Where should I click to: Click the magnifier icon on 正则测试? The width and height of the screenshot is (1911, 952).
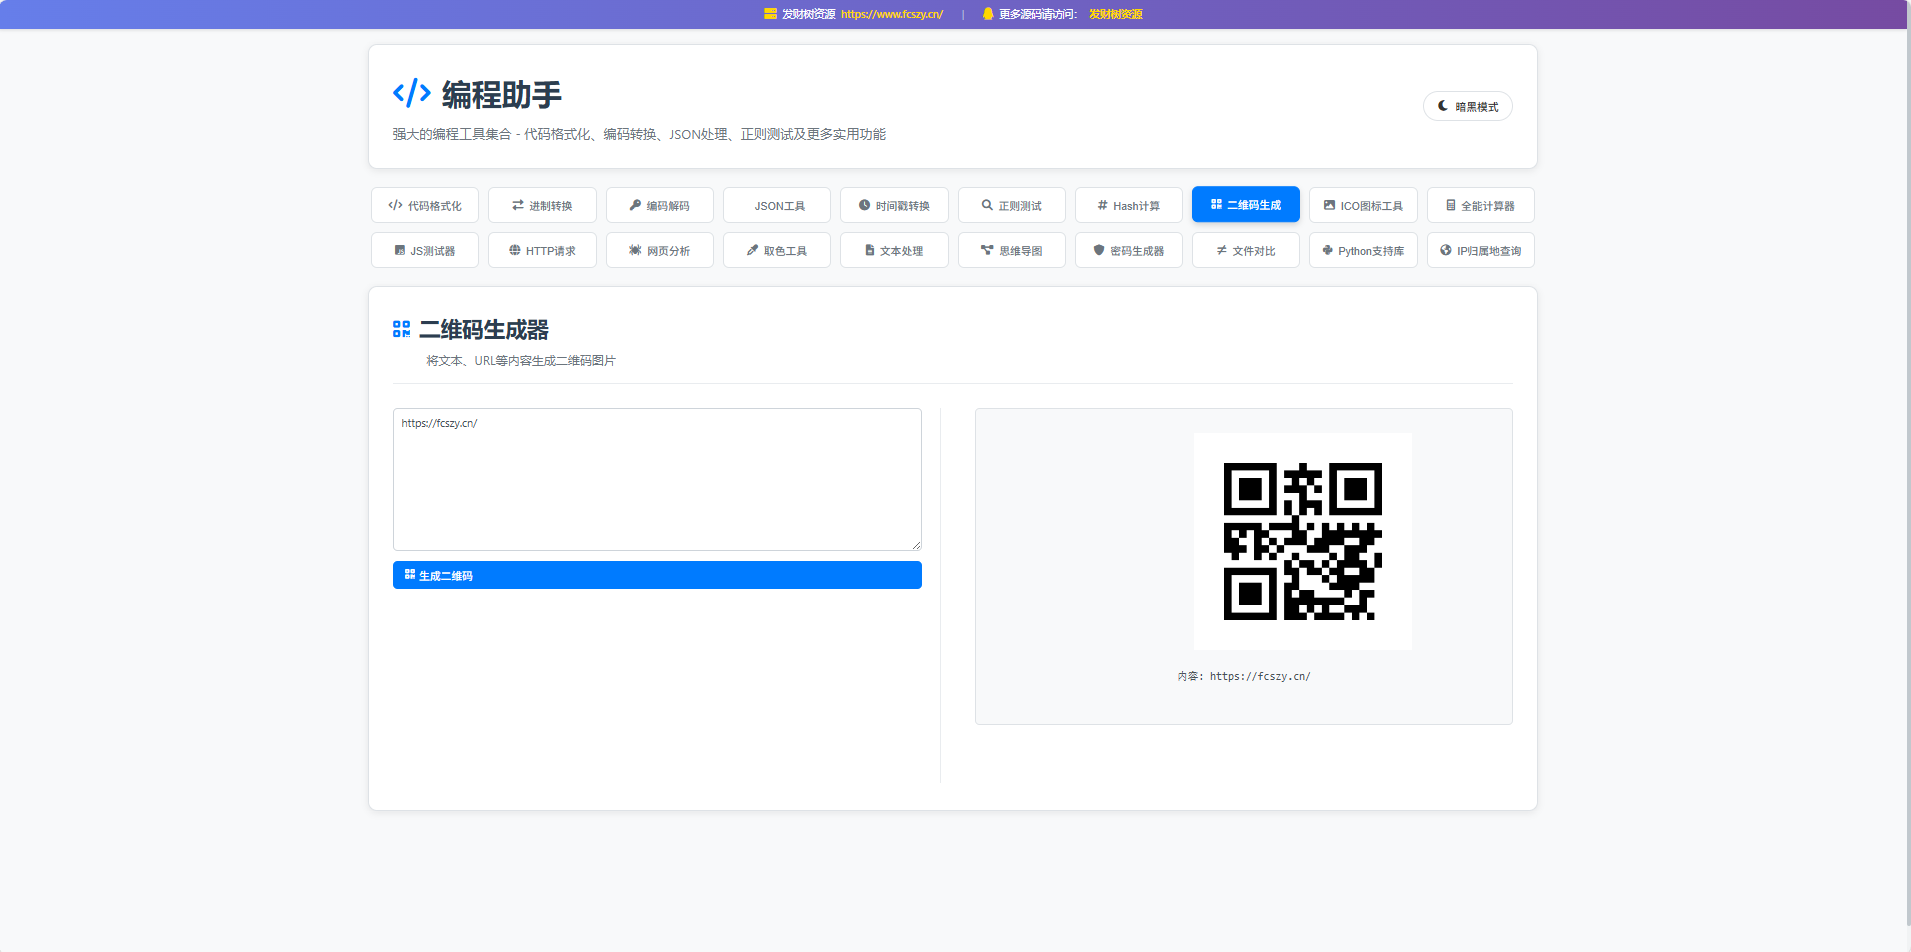point(987,205)
